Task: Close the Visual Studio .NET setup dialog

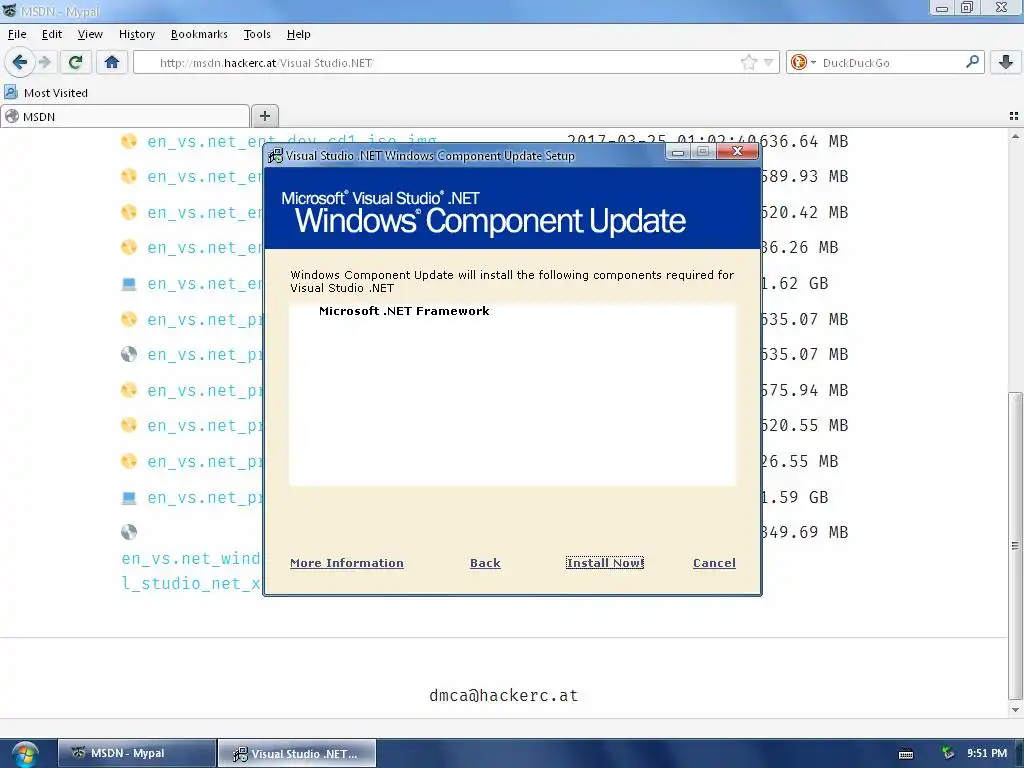Action: click(x=738, y=152)
